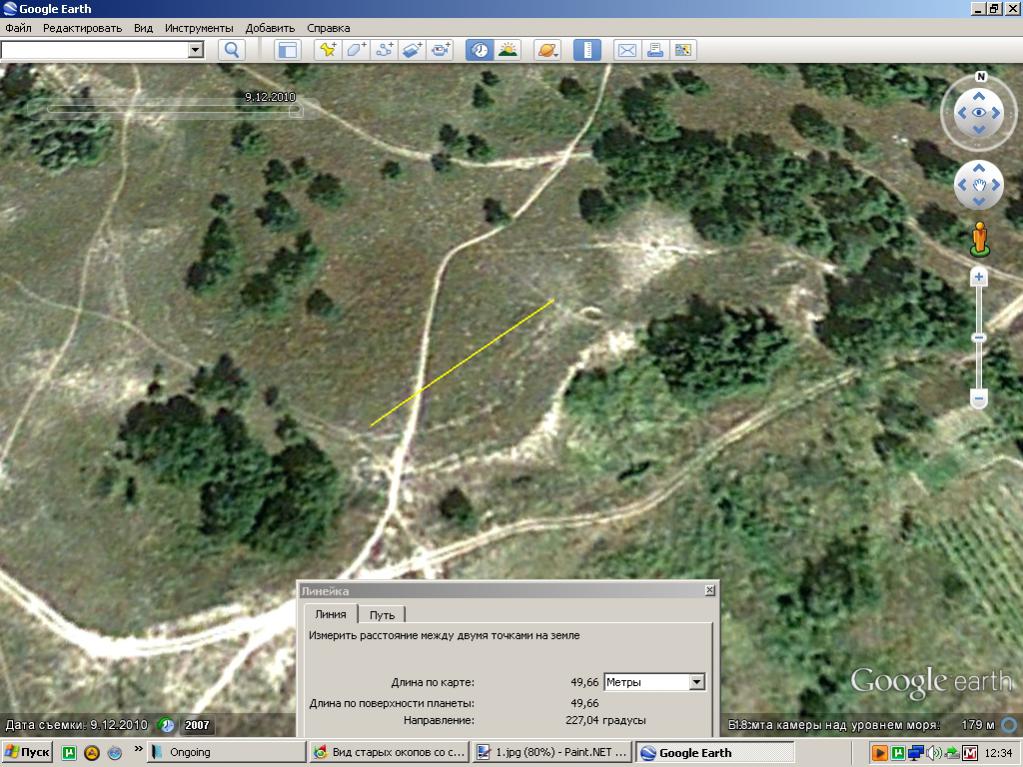Click the red M tray icon
1023x767 pixels.
point(970,753)
